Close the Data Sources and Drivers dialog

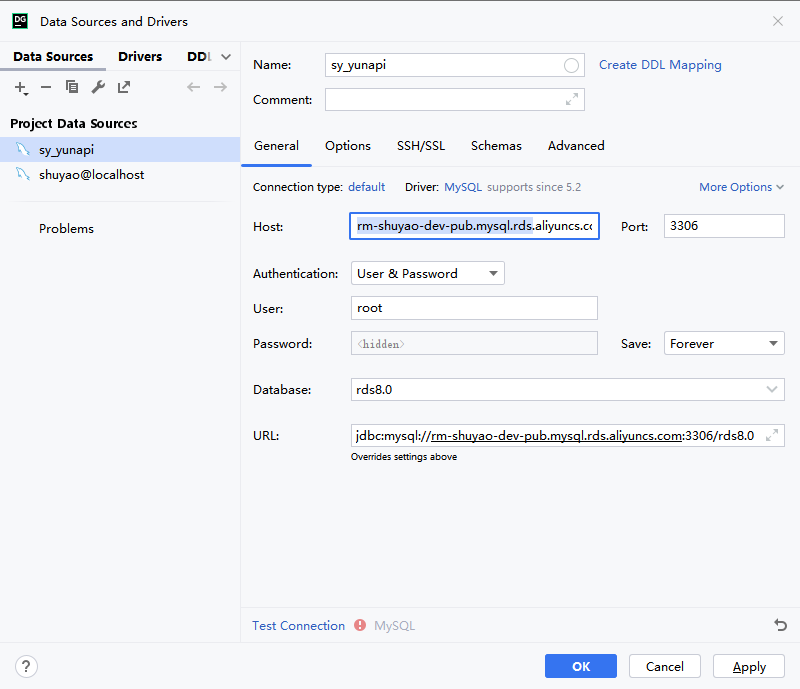778,21
